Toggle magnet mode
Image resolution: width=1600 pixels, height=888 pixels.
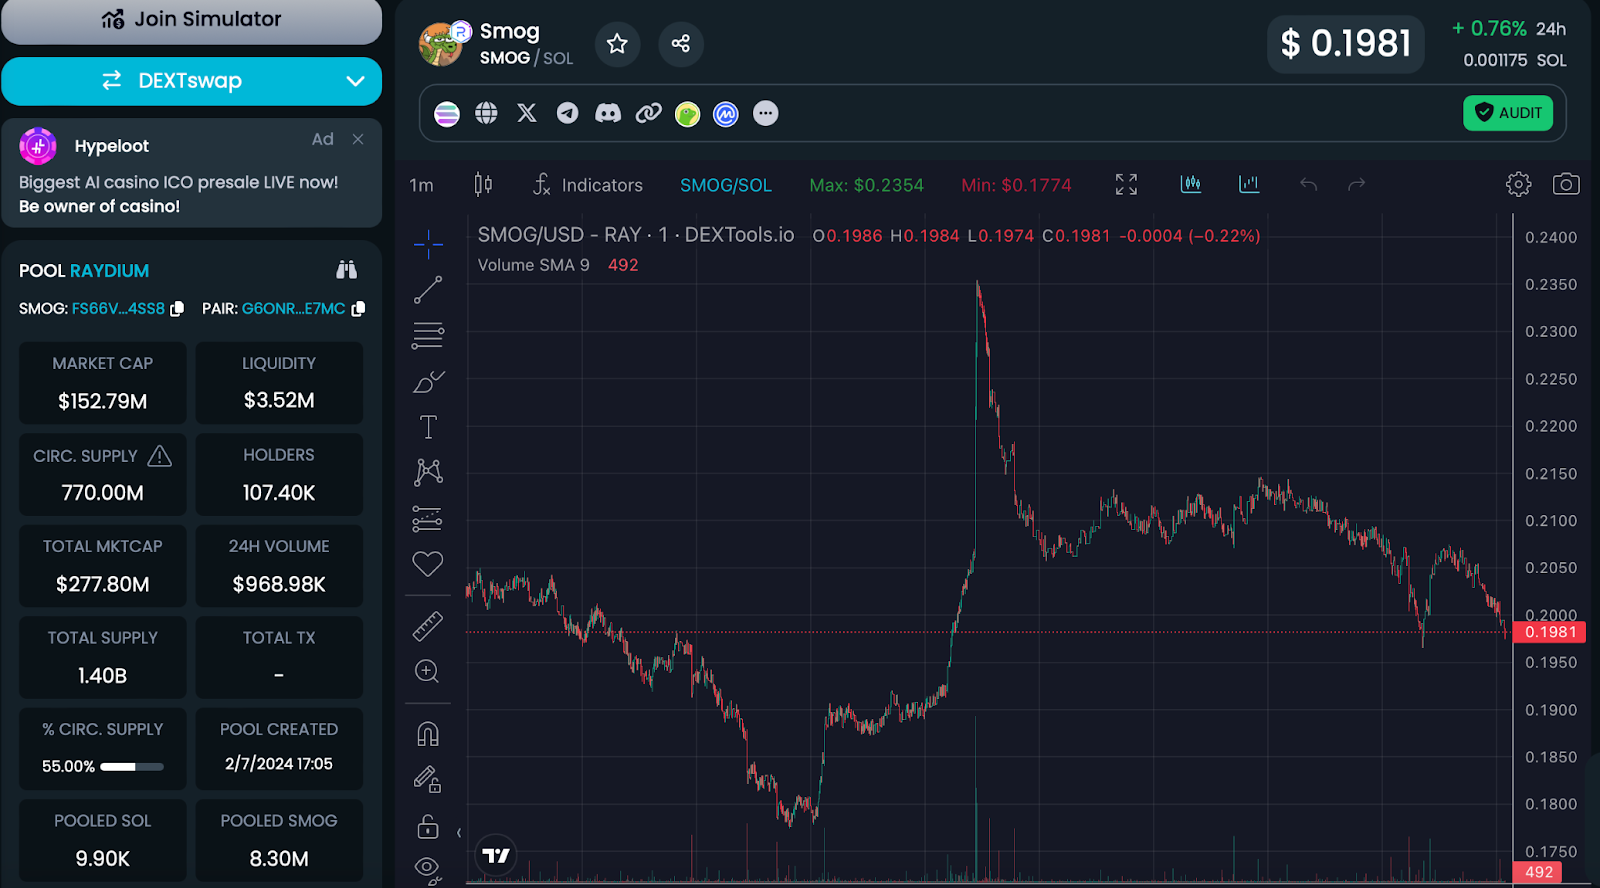(428, 735)
